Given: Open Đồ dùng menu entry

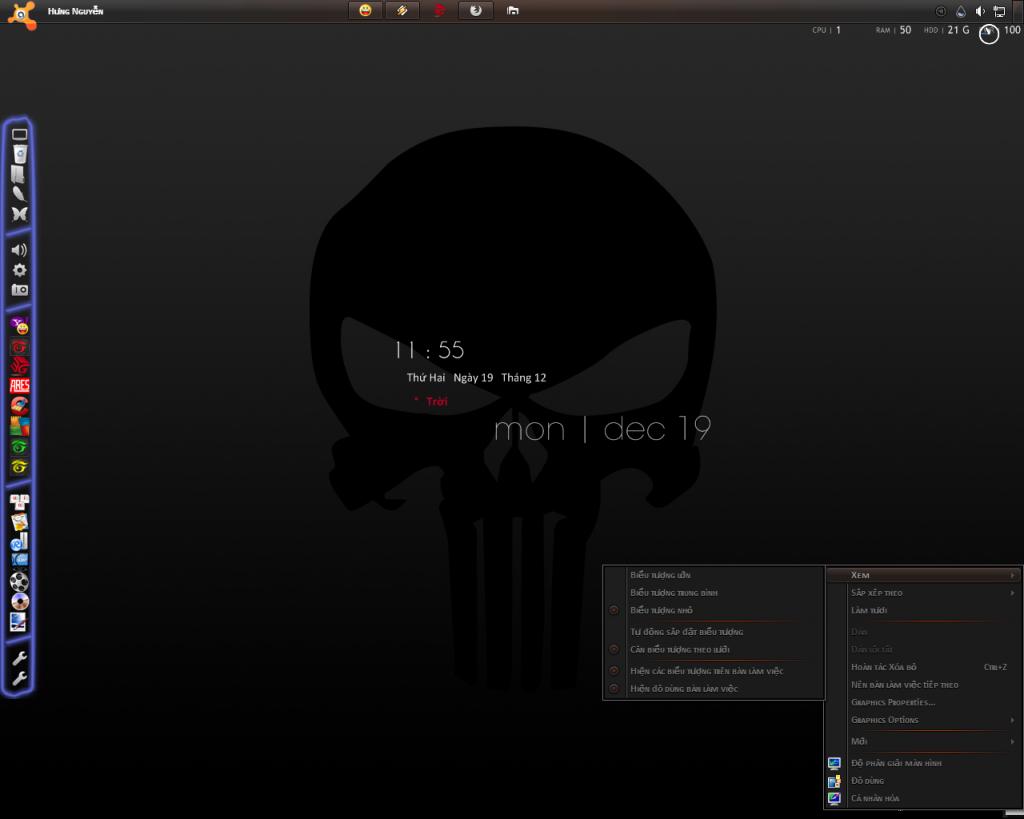Looking at the screenshot, I should [923, 780].
